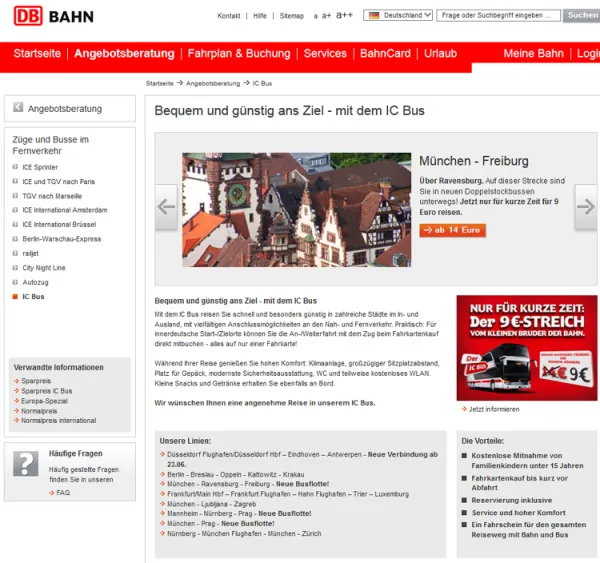The height and width of the screenshot is (563, 600).
Task: Open the Fahrplan & Buchung menu
Action: tap(239, 54)
